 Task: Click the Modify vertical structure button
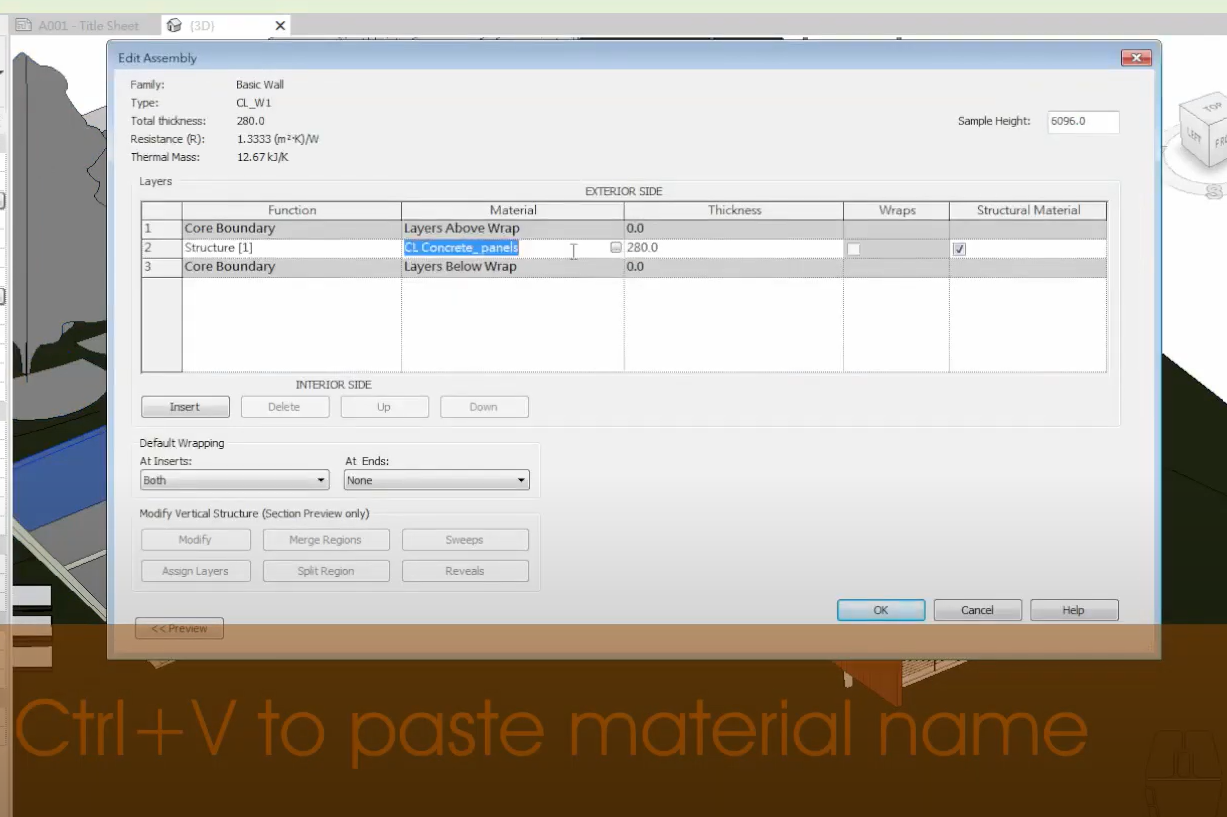pyautogui.click(x=195, y=540)
